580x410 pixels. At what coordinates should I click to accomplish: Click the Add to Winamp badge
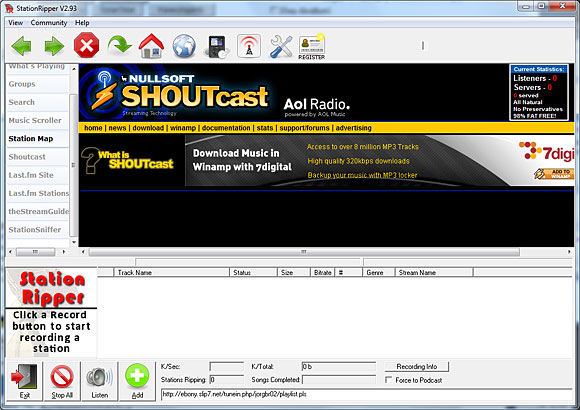(553, 174)
